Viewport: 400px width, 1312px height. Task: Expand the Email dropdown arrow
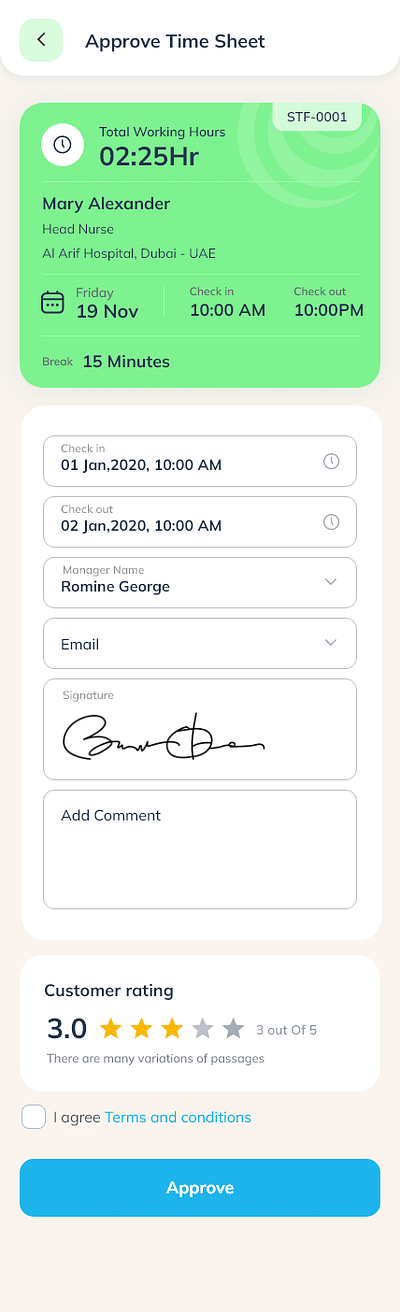click(331, 643)
